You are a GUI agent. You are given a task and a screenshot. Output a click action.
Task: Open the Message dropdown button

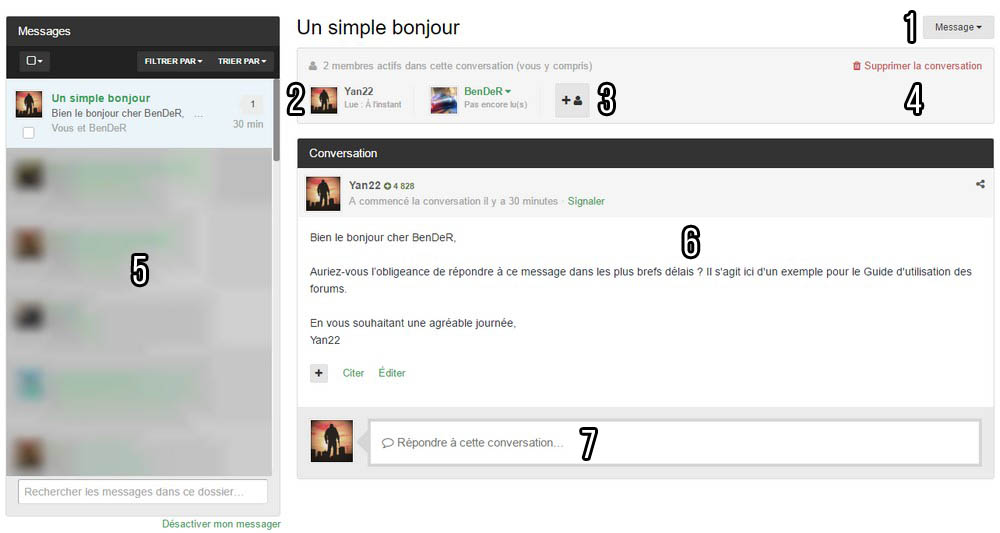pos(958,27)
